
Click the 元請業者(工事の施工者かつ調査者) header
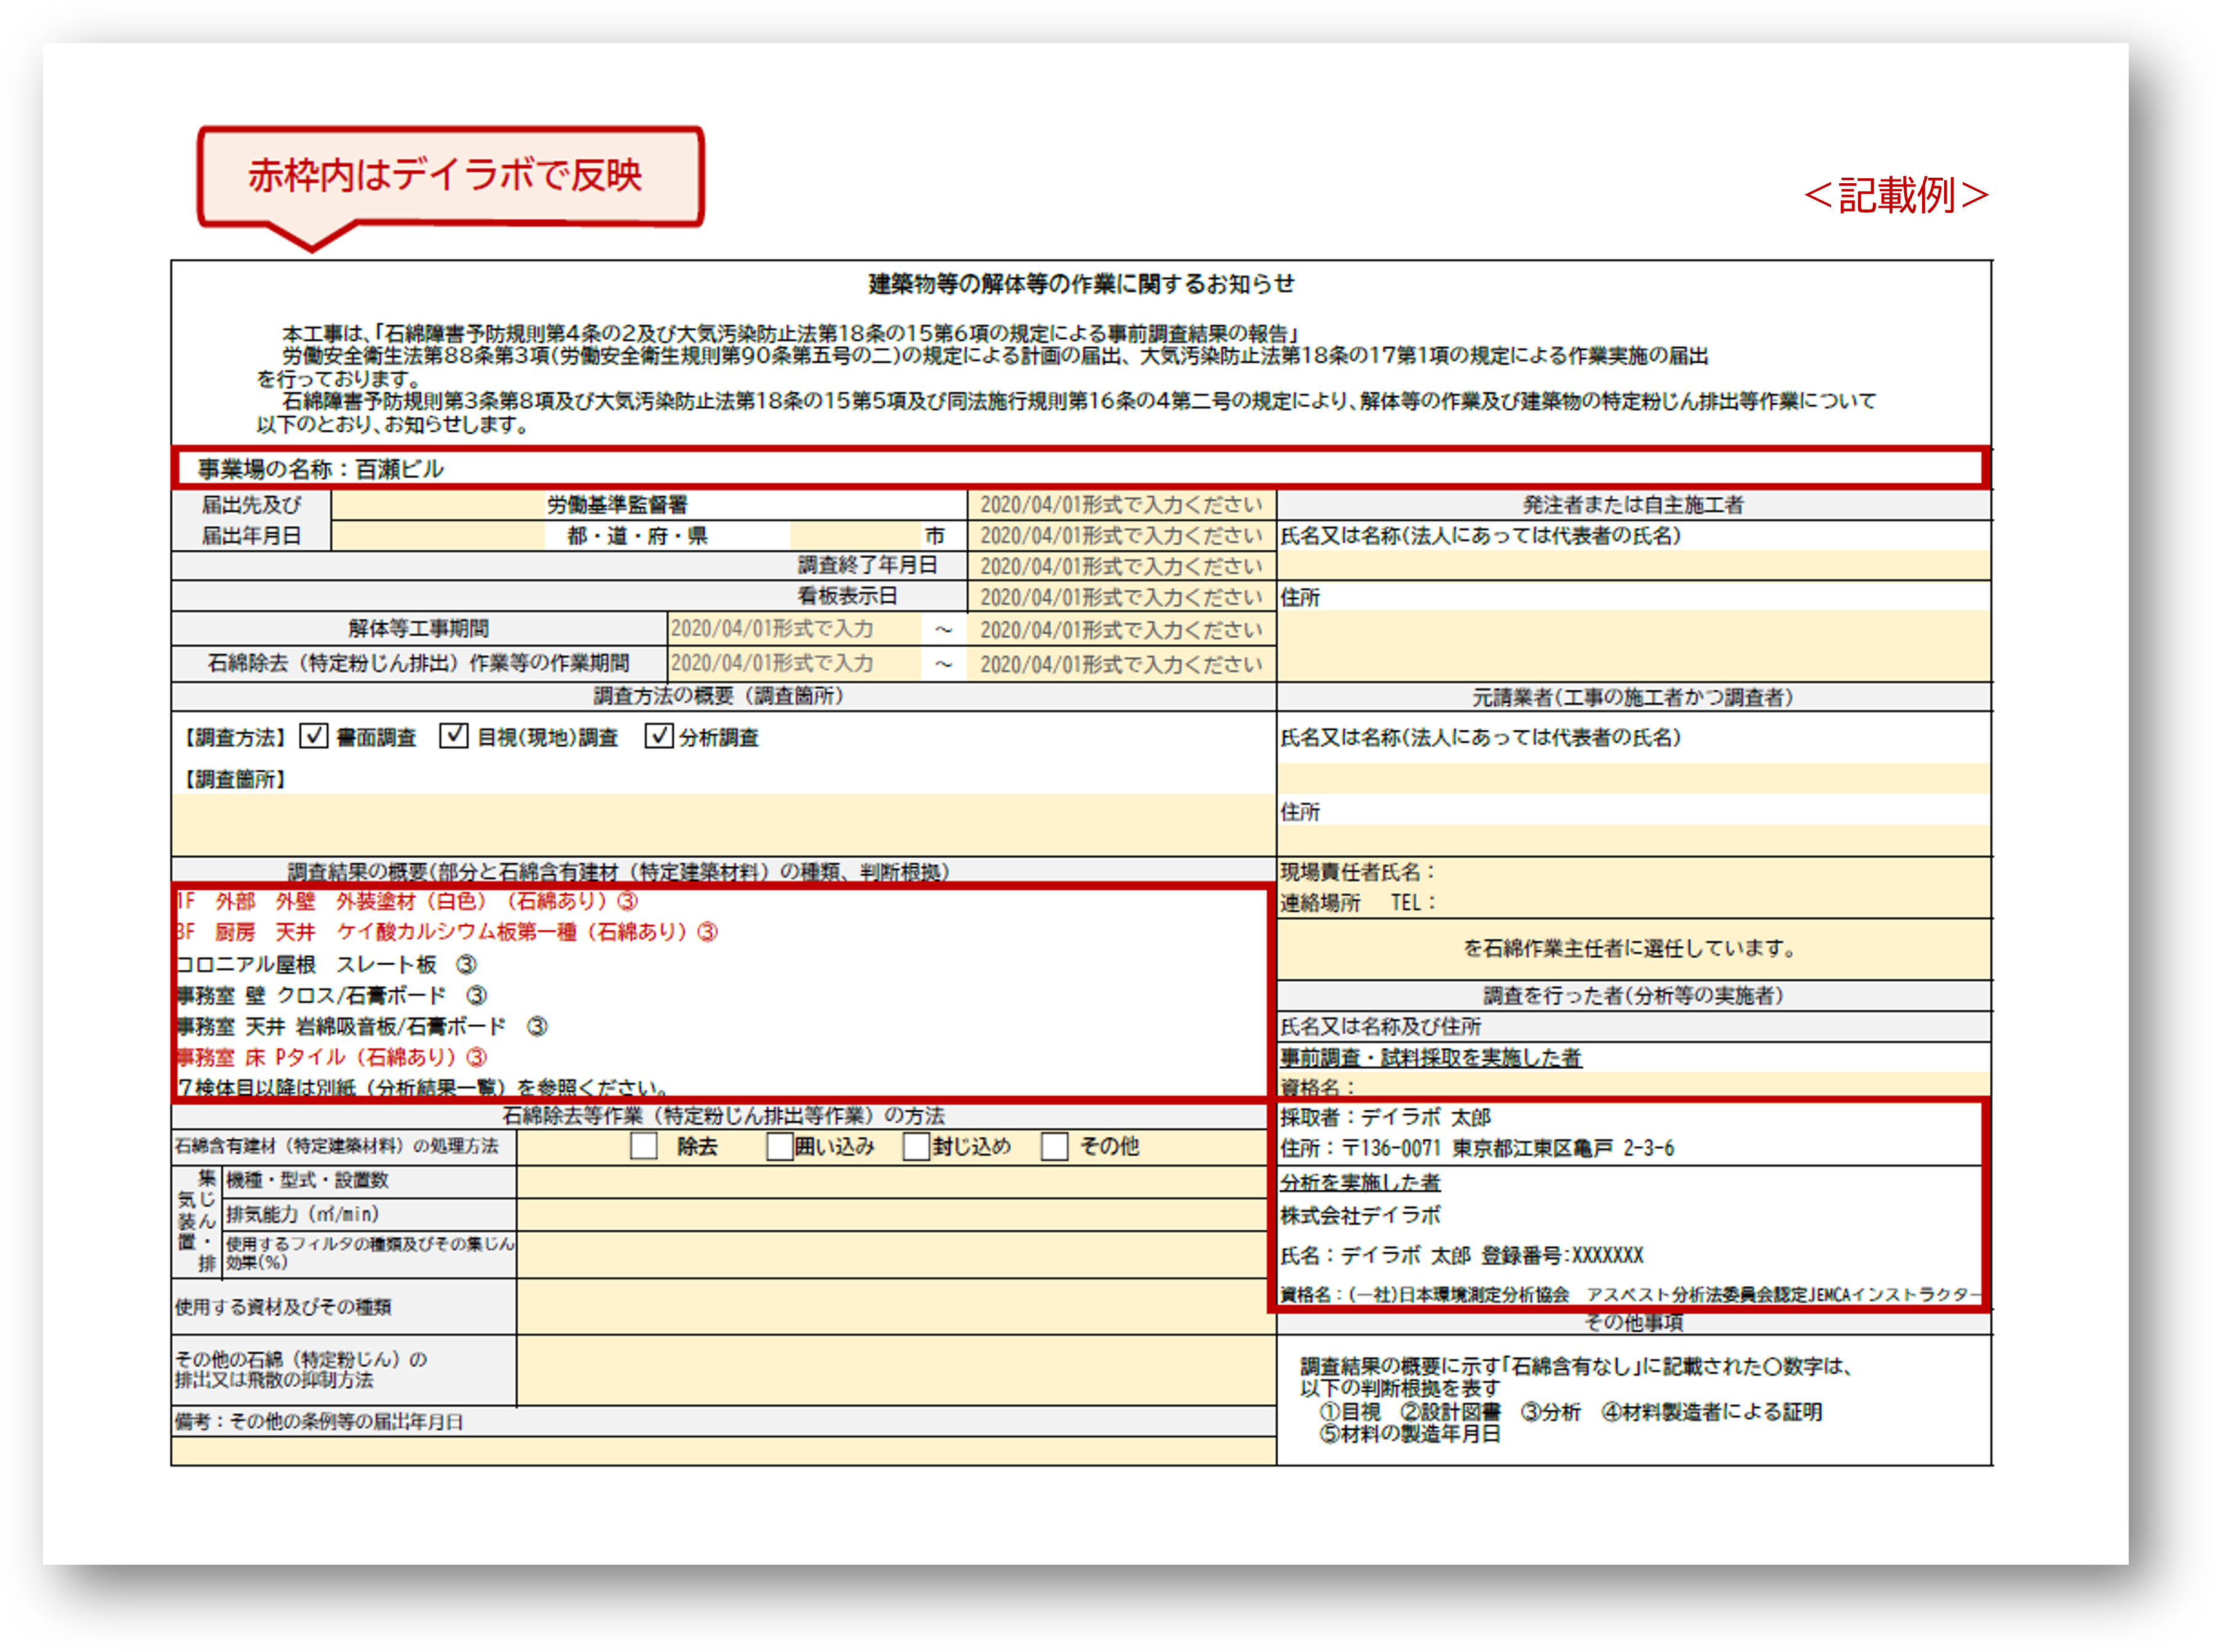pyautogui.click(x=1633, y=696)
